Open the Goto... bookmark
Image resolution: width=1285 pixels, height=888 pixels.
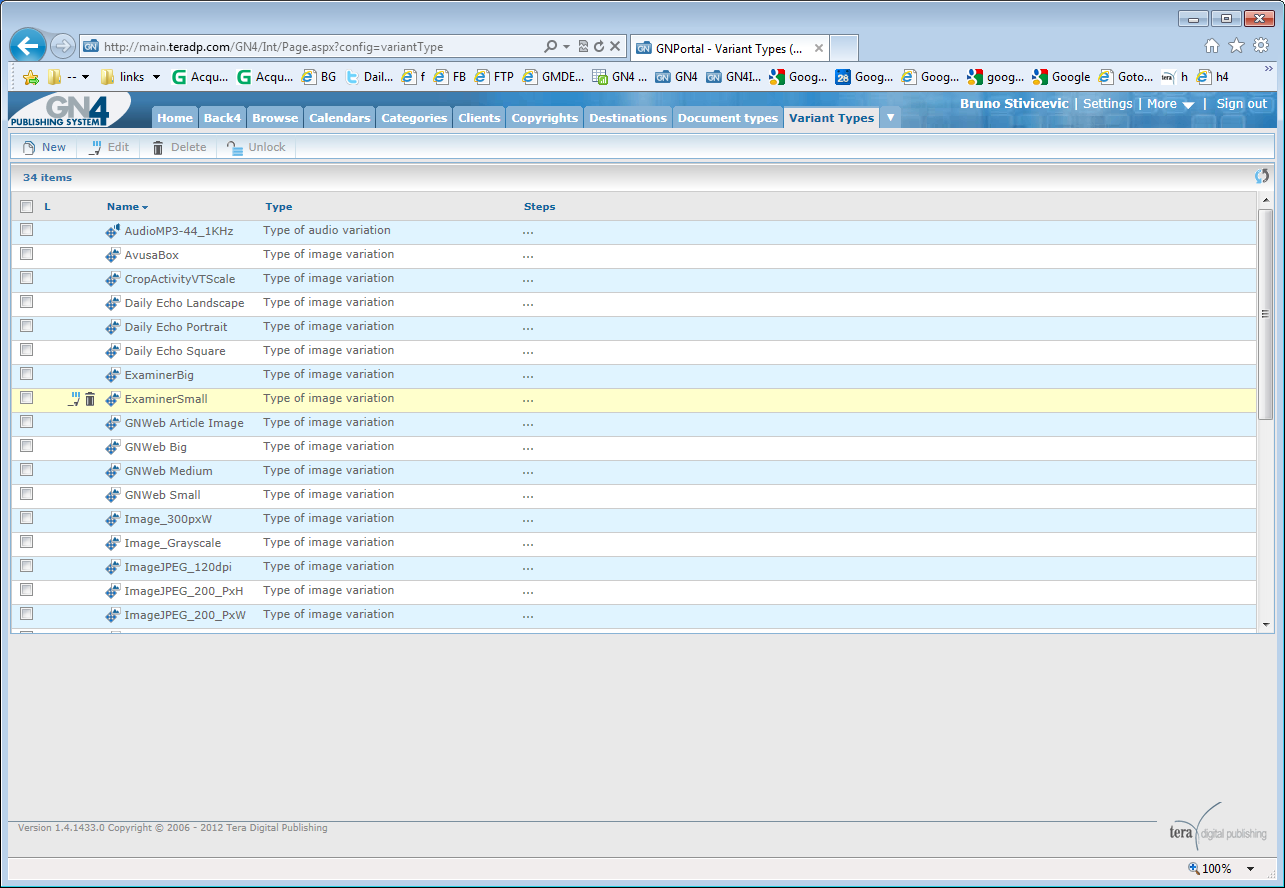coord(1125,76)
